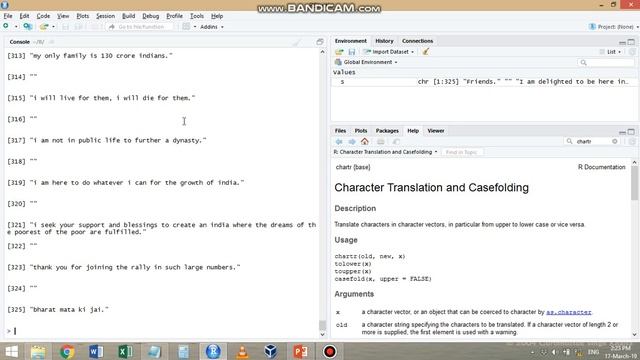The height and width of the screenshot is (360, 640).
Task: Click the Environment refresh icon
Action: coord(632,52)
